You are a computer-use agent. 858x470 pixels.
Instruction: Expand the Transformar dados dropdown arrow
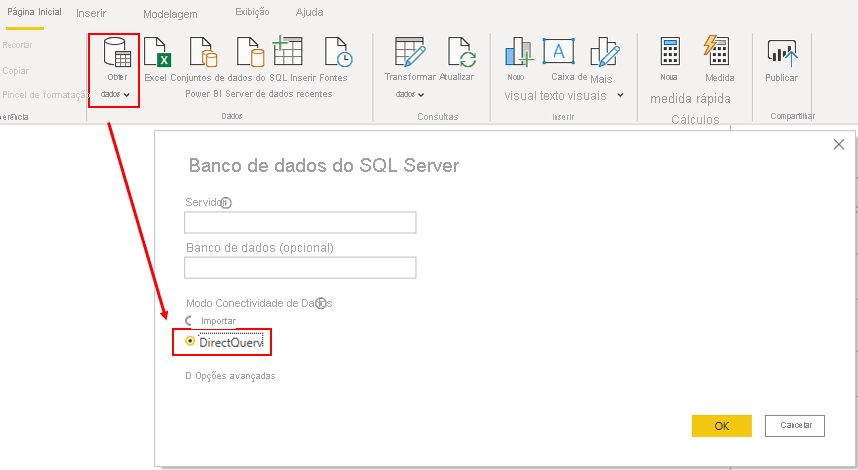[421, 95]
